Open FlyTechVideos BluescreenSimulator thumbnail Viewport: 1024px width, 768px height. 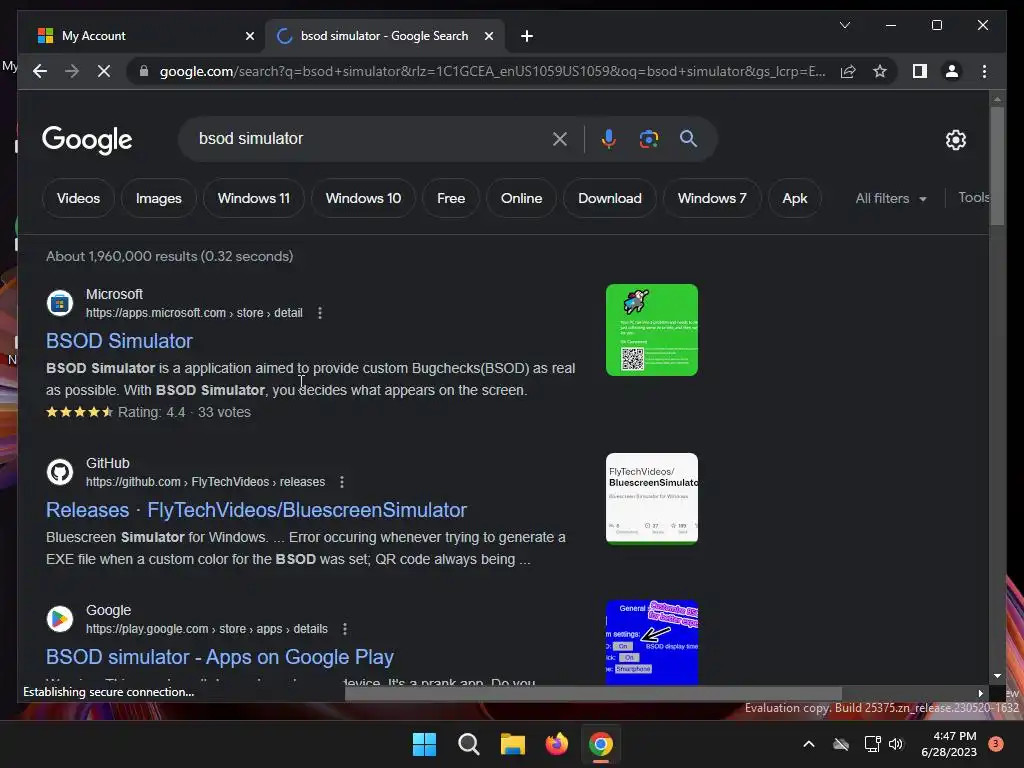(x=652, y=498)
